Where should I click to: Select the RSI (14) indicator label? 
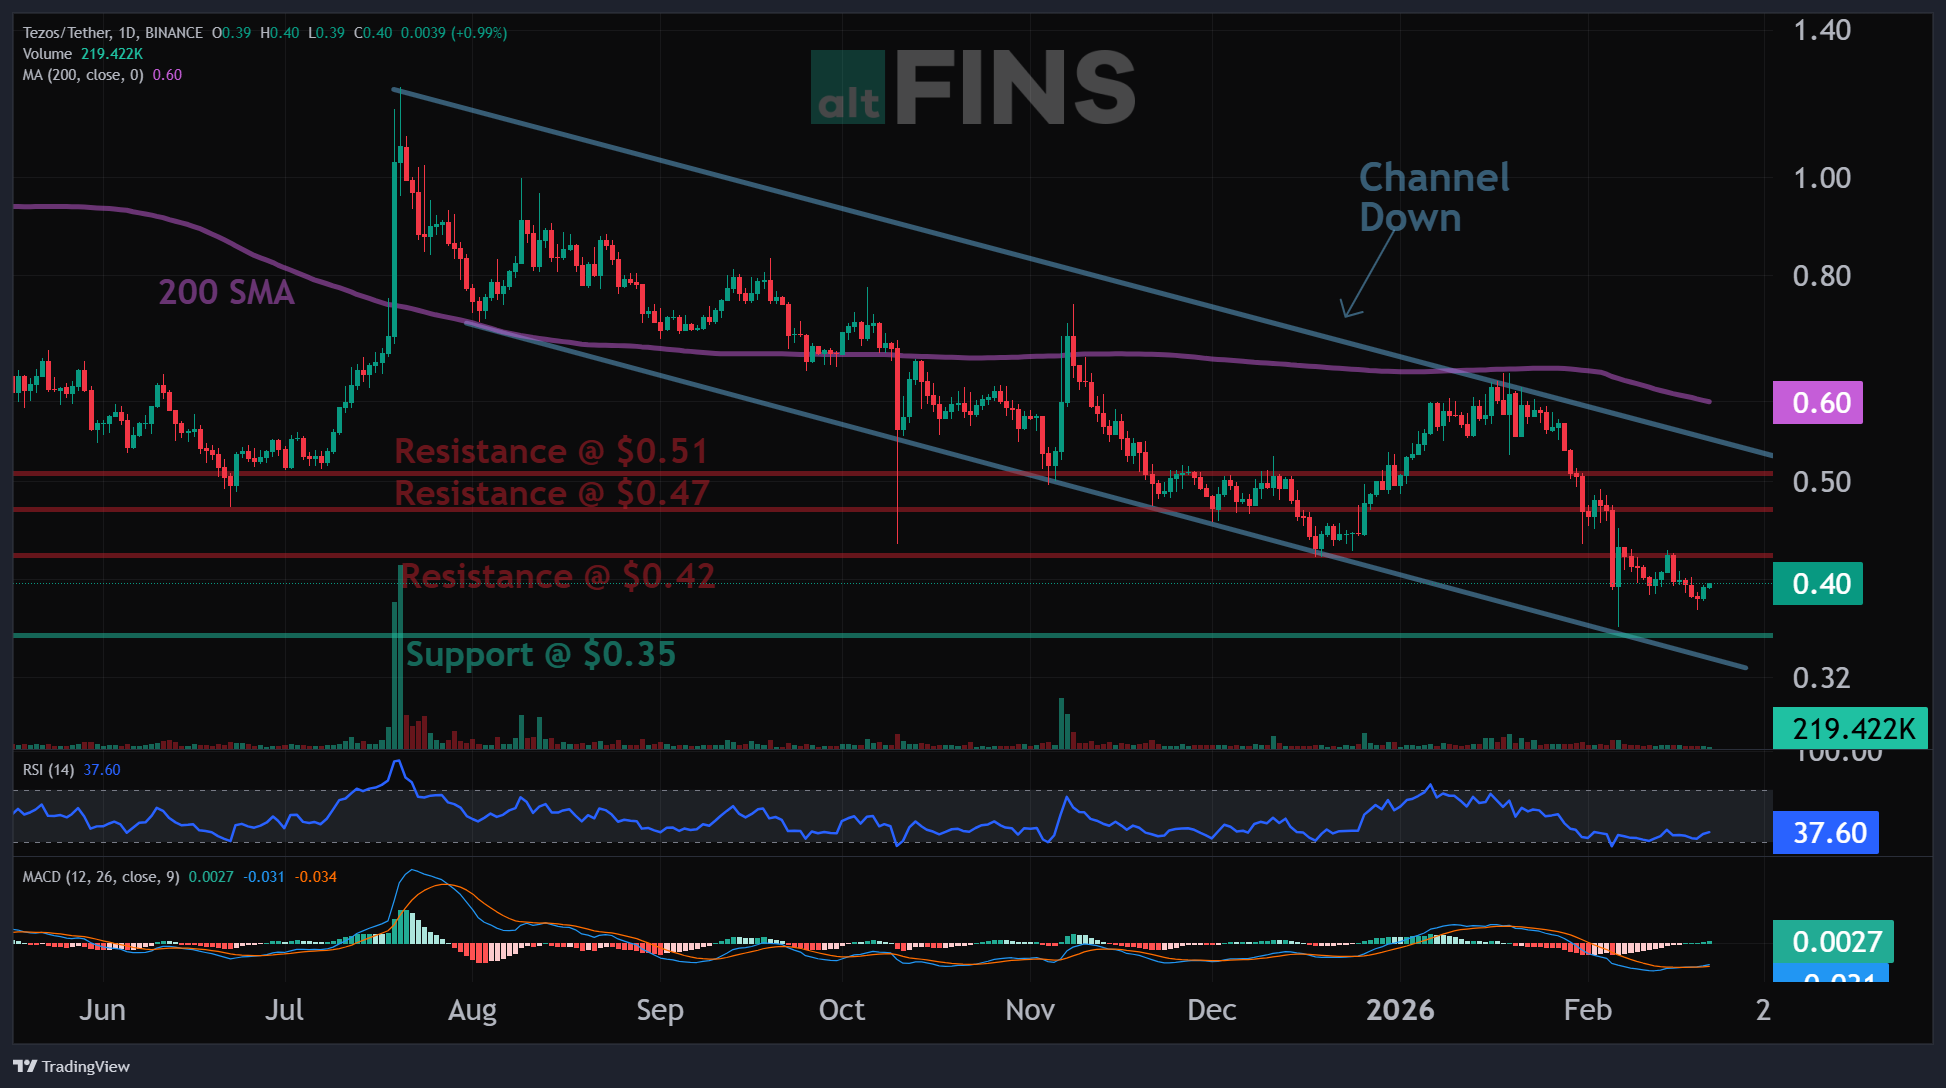tap(48, 770)
